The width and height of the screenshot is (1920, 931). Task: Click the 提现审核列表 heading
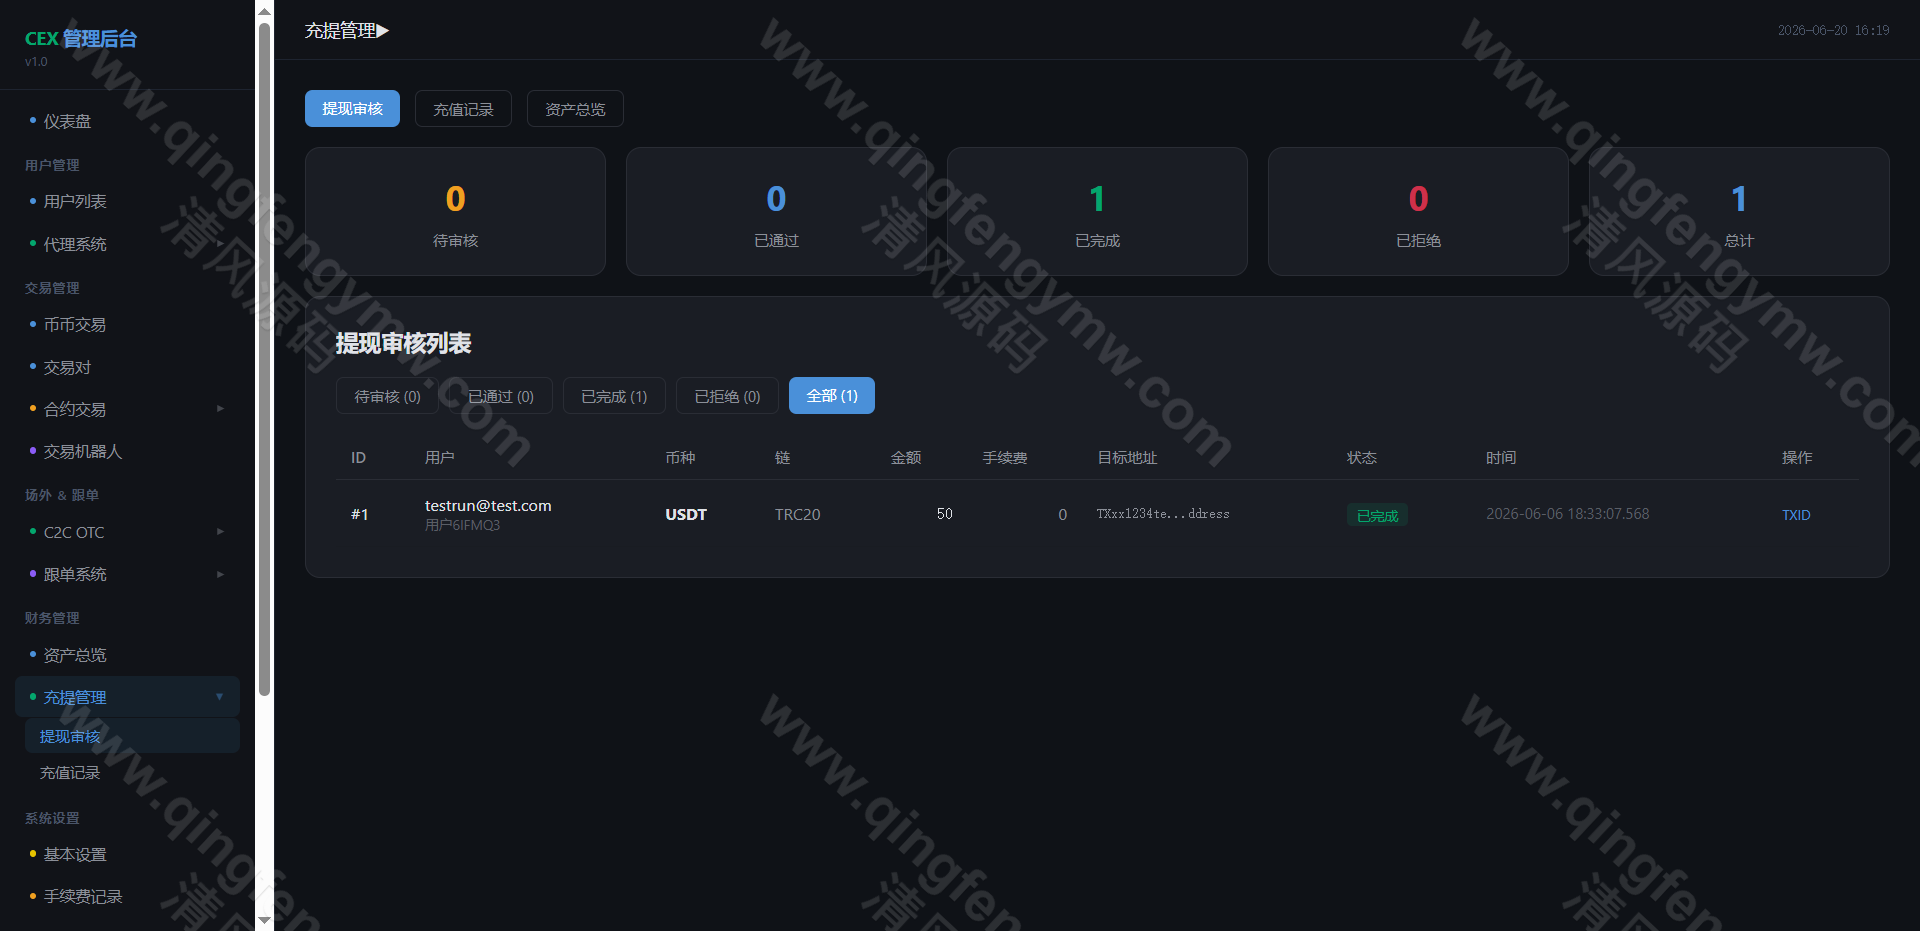[x=403, y=344]
